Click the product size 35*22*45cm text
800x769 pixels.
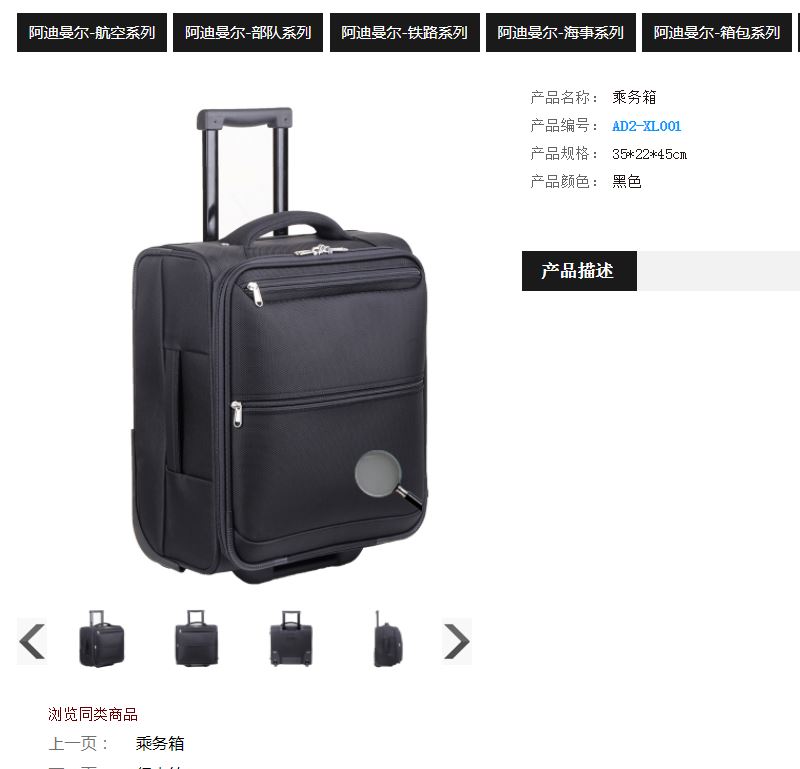click(x=649, y=154)
